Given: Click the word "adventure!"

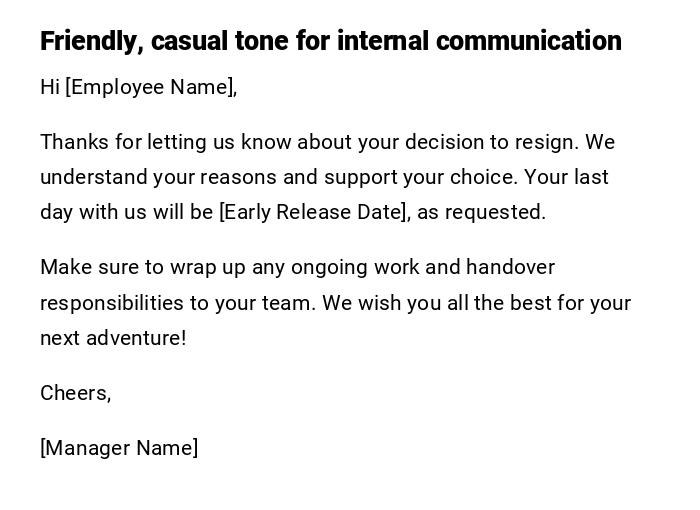Looking at the screenshot, I should point(136,338).
